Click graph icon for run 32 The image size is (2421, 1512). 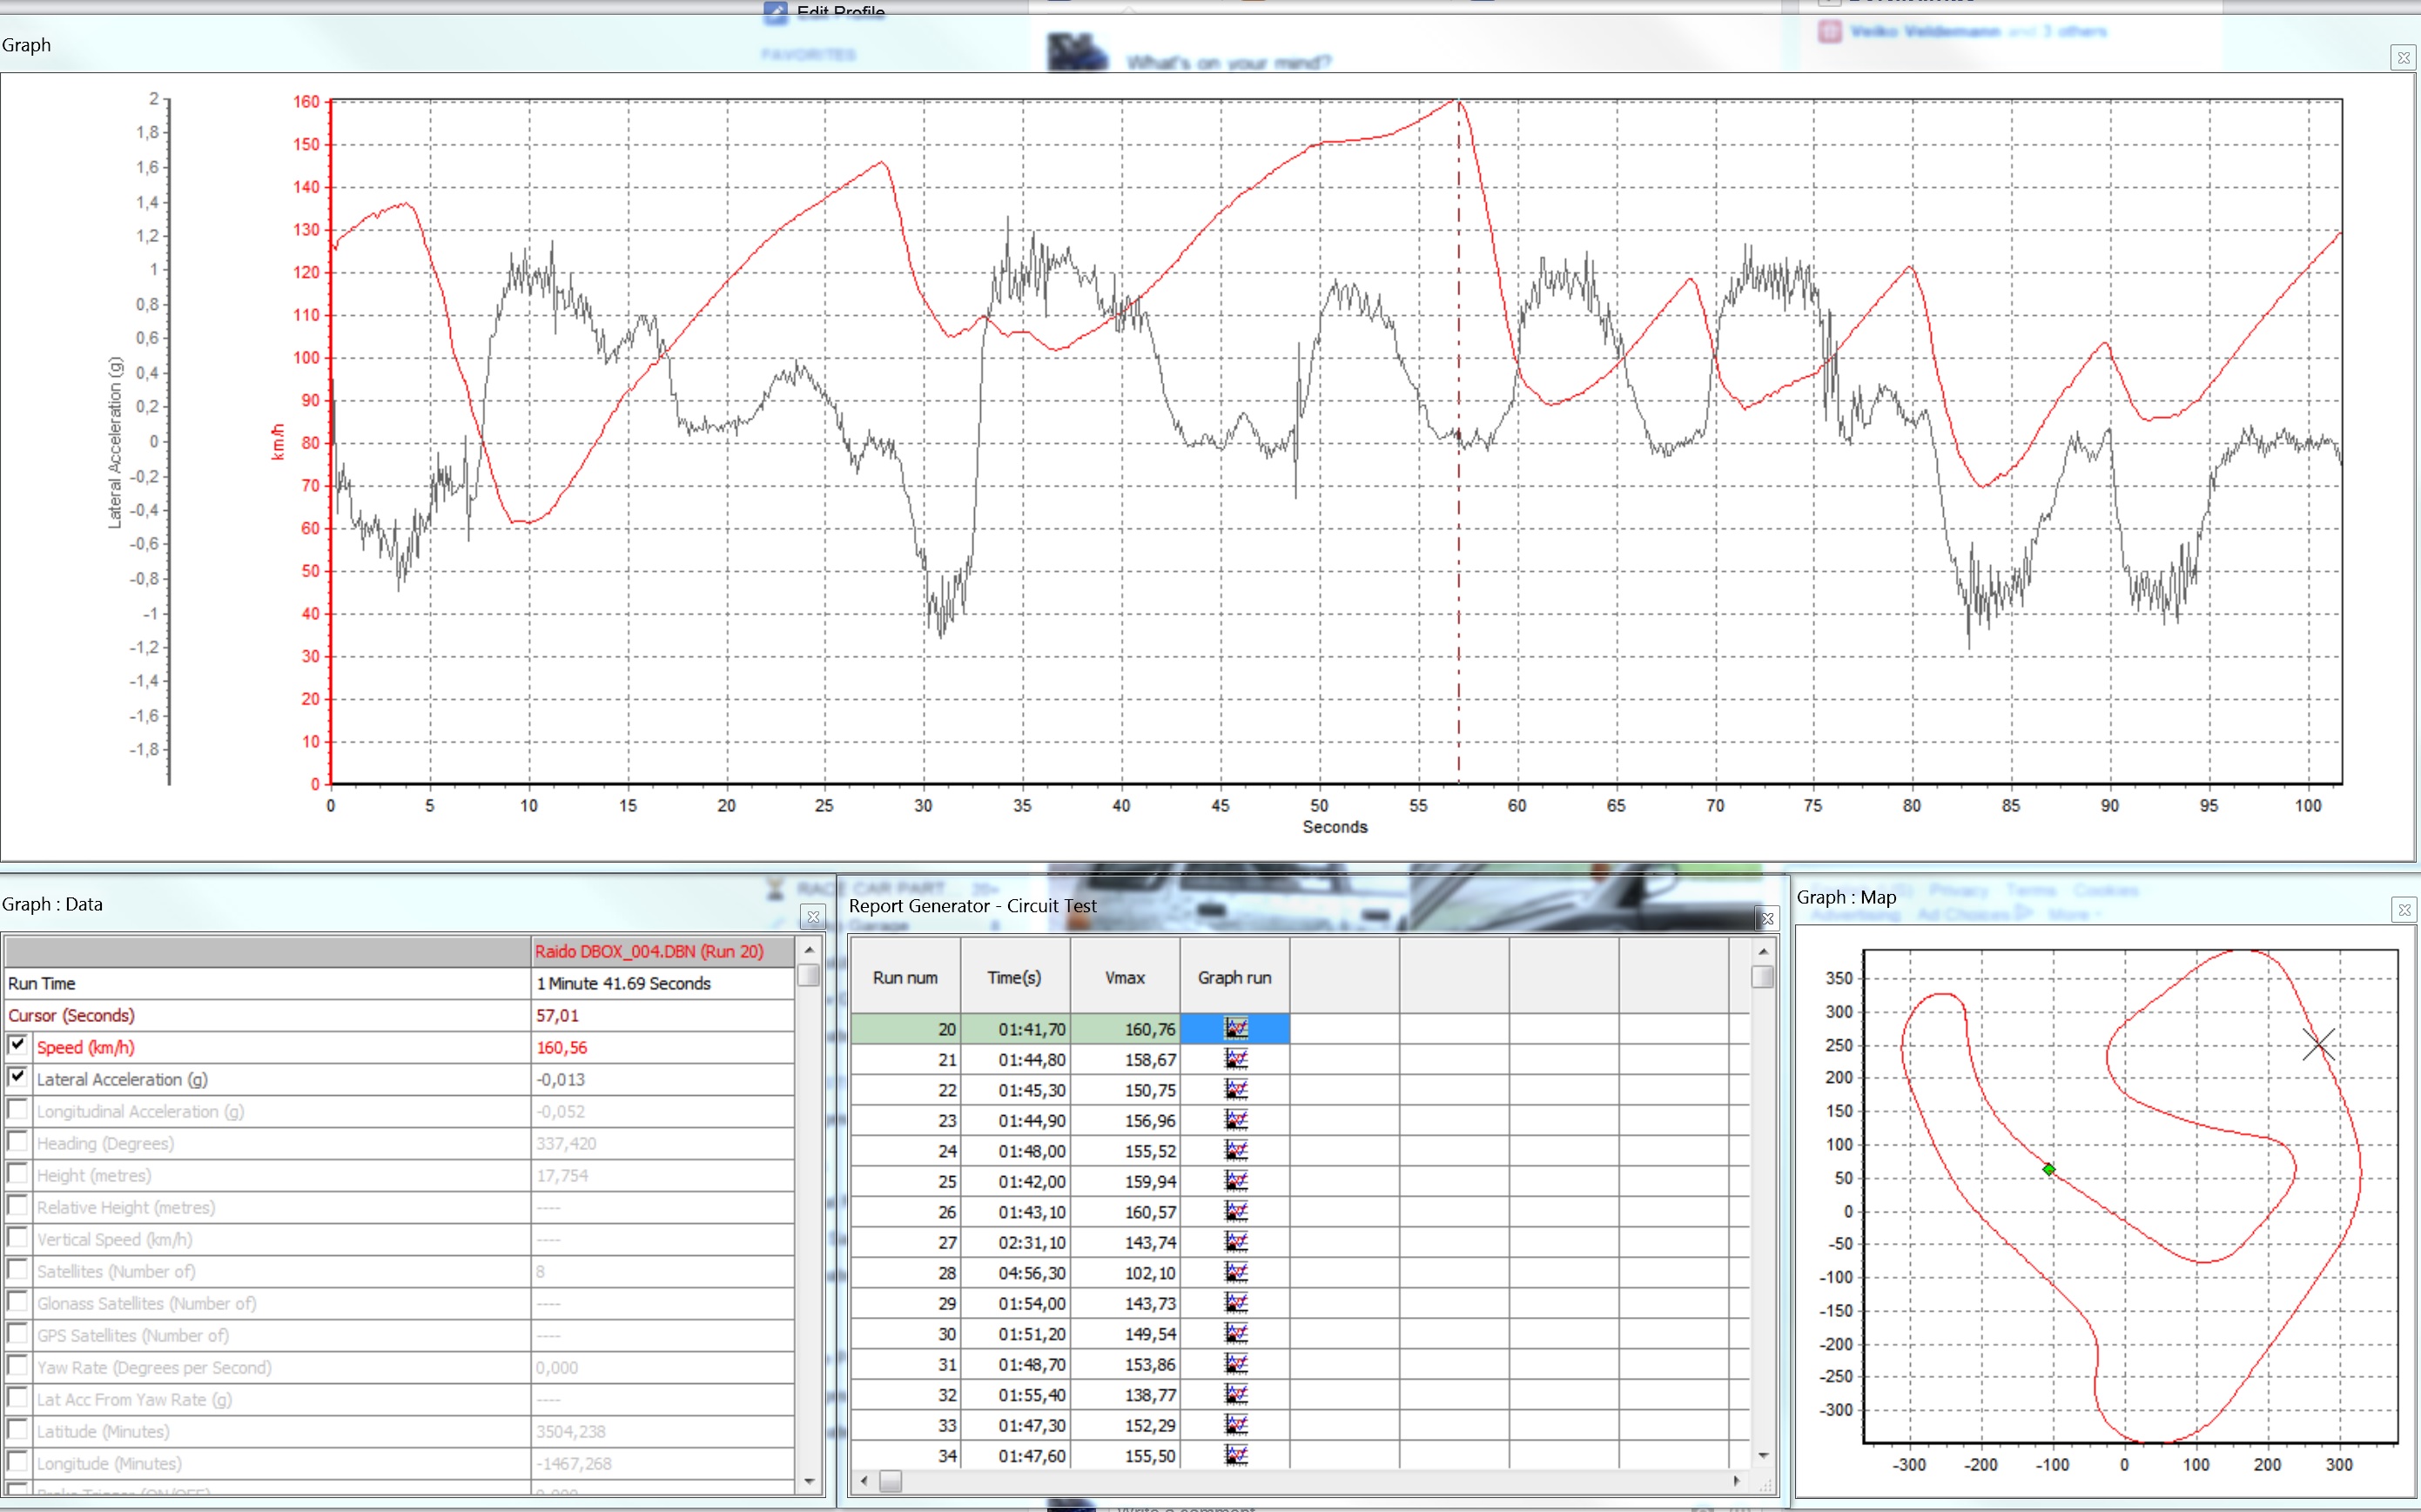(x=1236, y=1394)
